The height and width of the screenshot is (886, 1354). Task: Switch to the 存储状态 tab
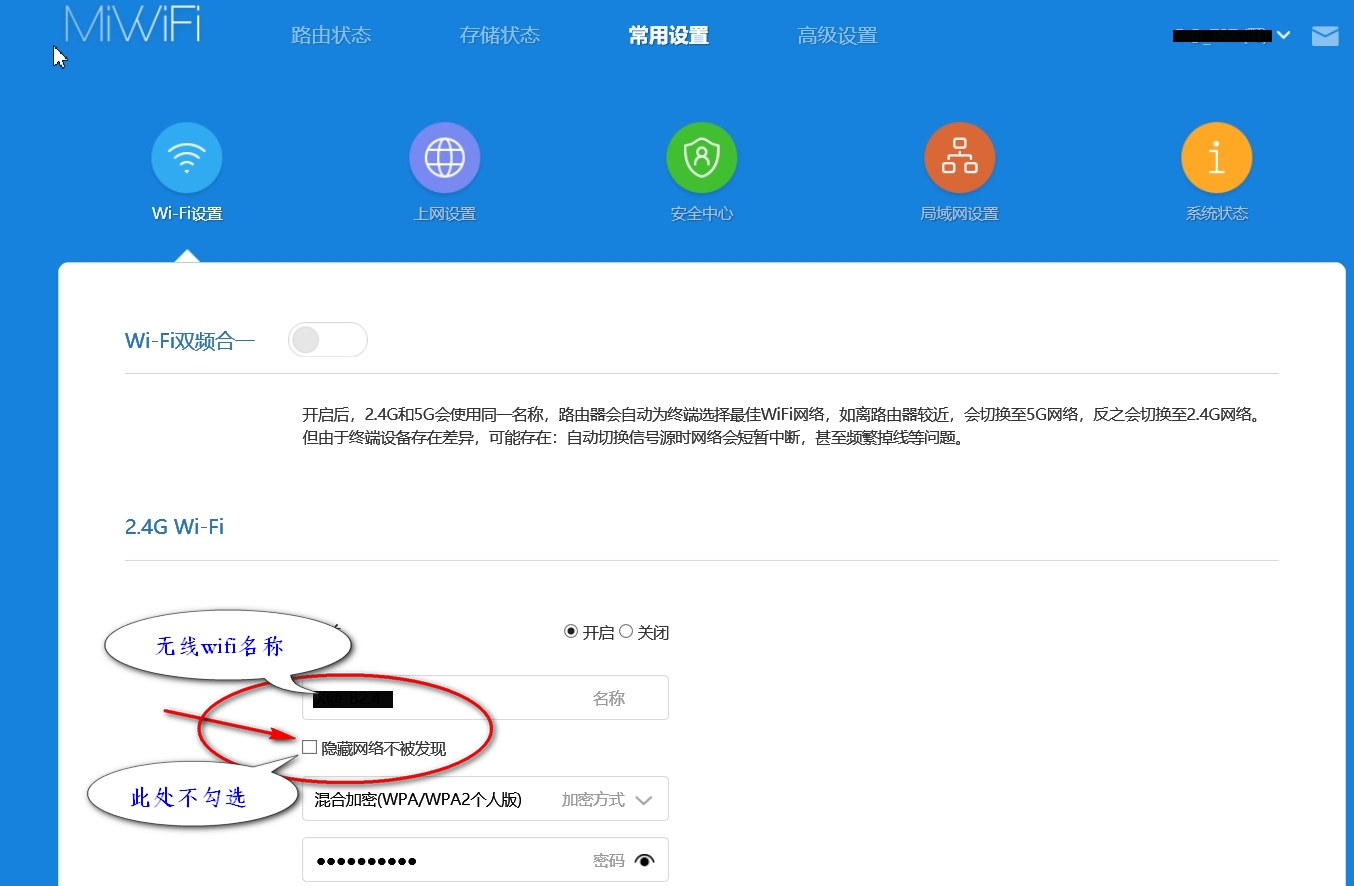(x=500, y=36)
